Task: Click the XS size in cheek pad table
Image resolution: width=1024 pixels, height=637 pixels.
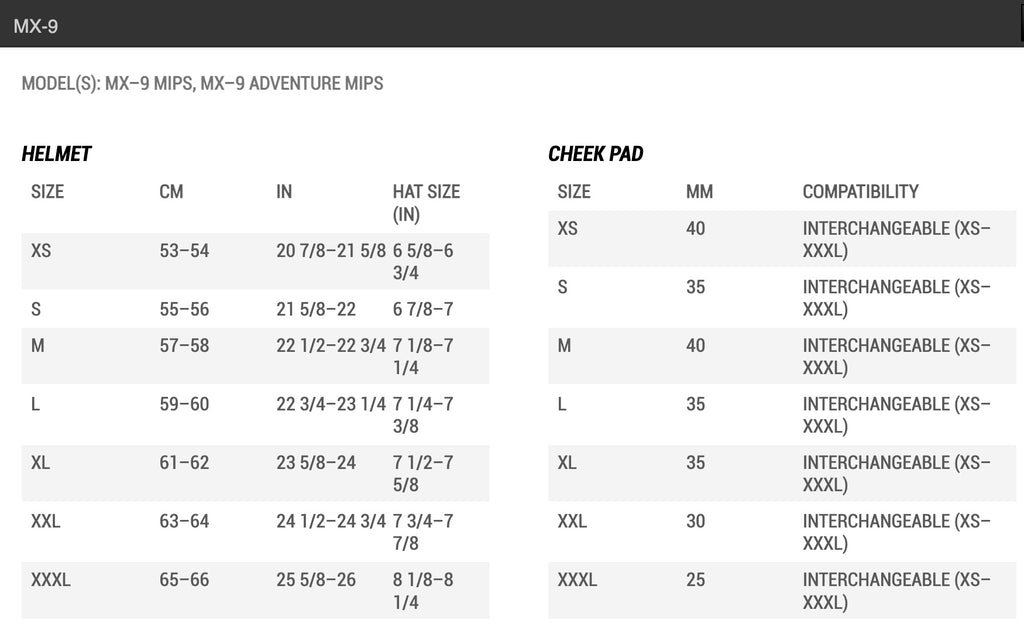Action: 567,228
